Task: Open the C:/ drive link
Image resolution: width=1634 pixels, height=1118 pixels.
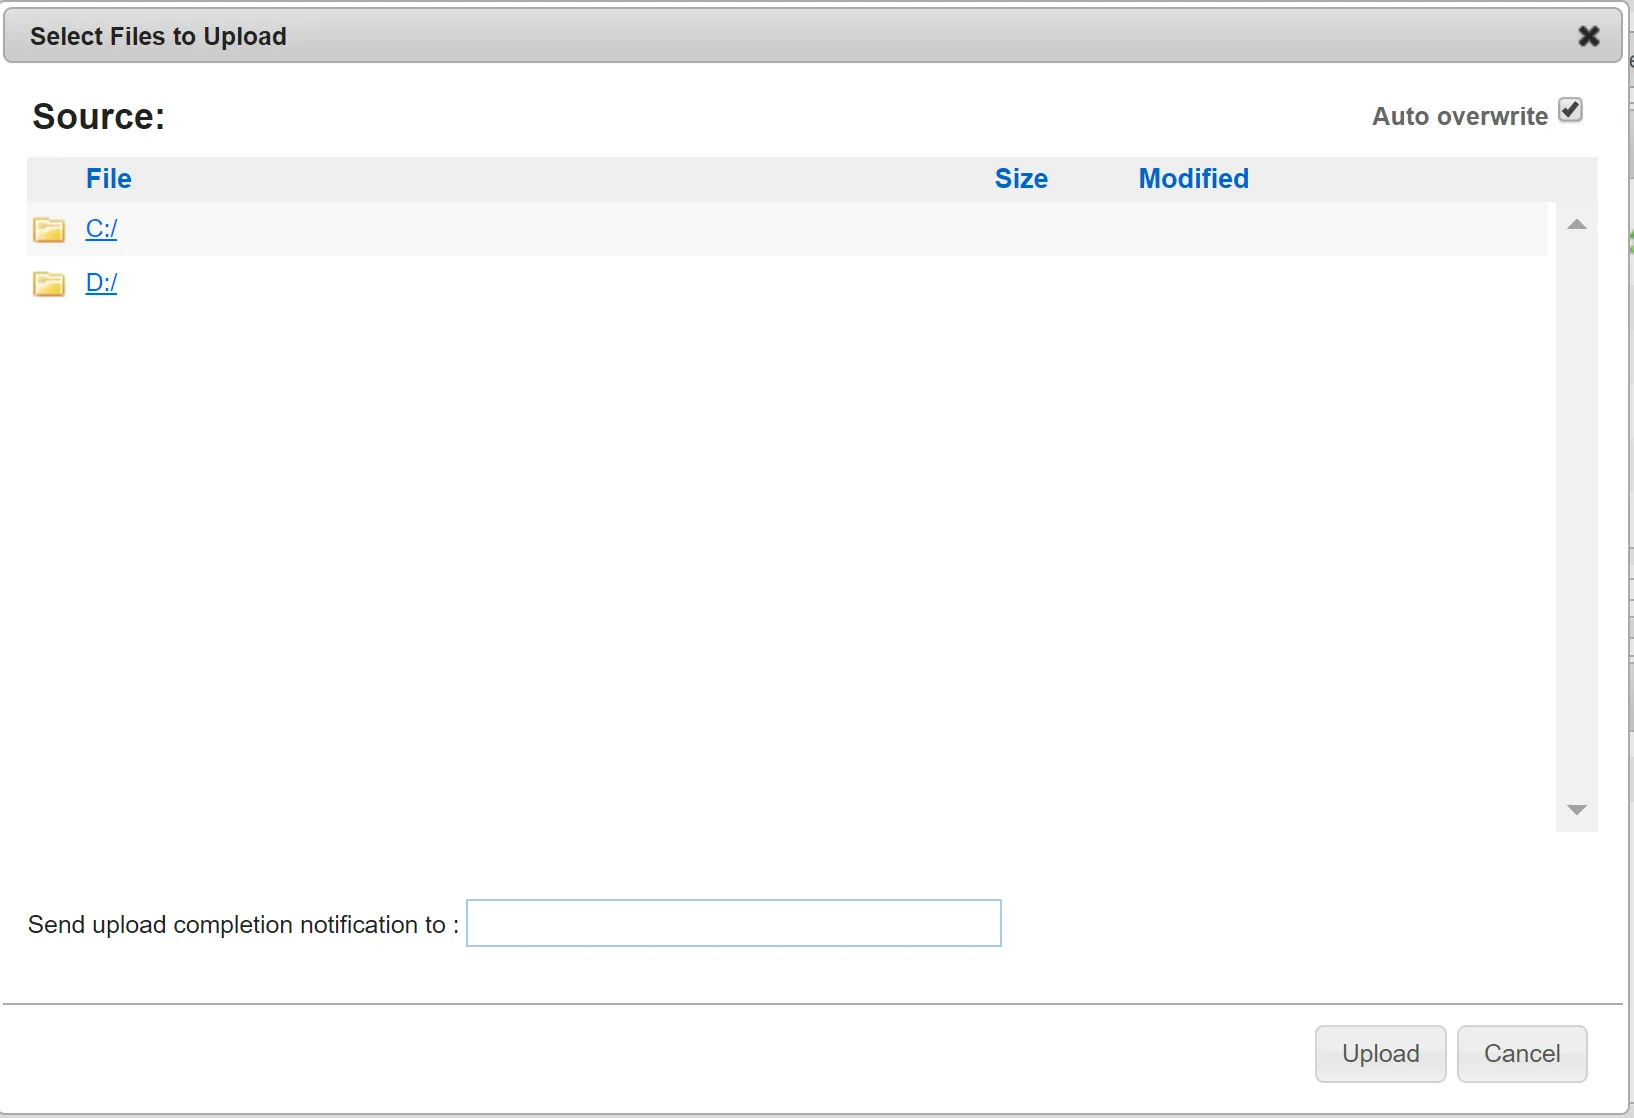Action: click(101, 229)
